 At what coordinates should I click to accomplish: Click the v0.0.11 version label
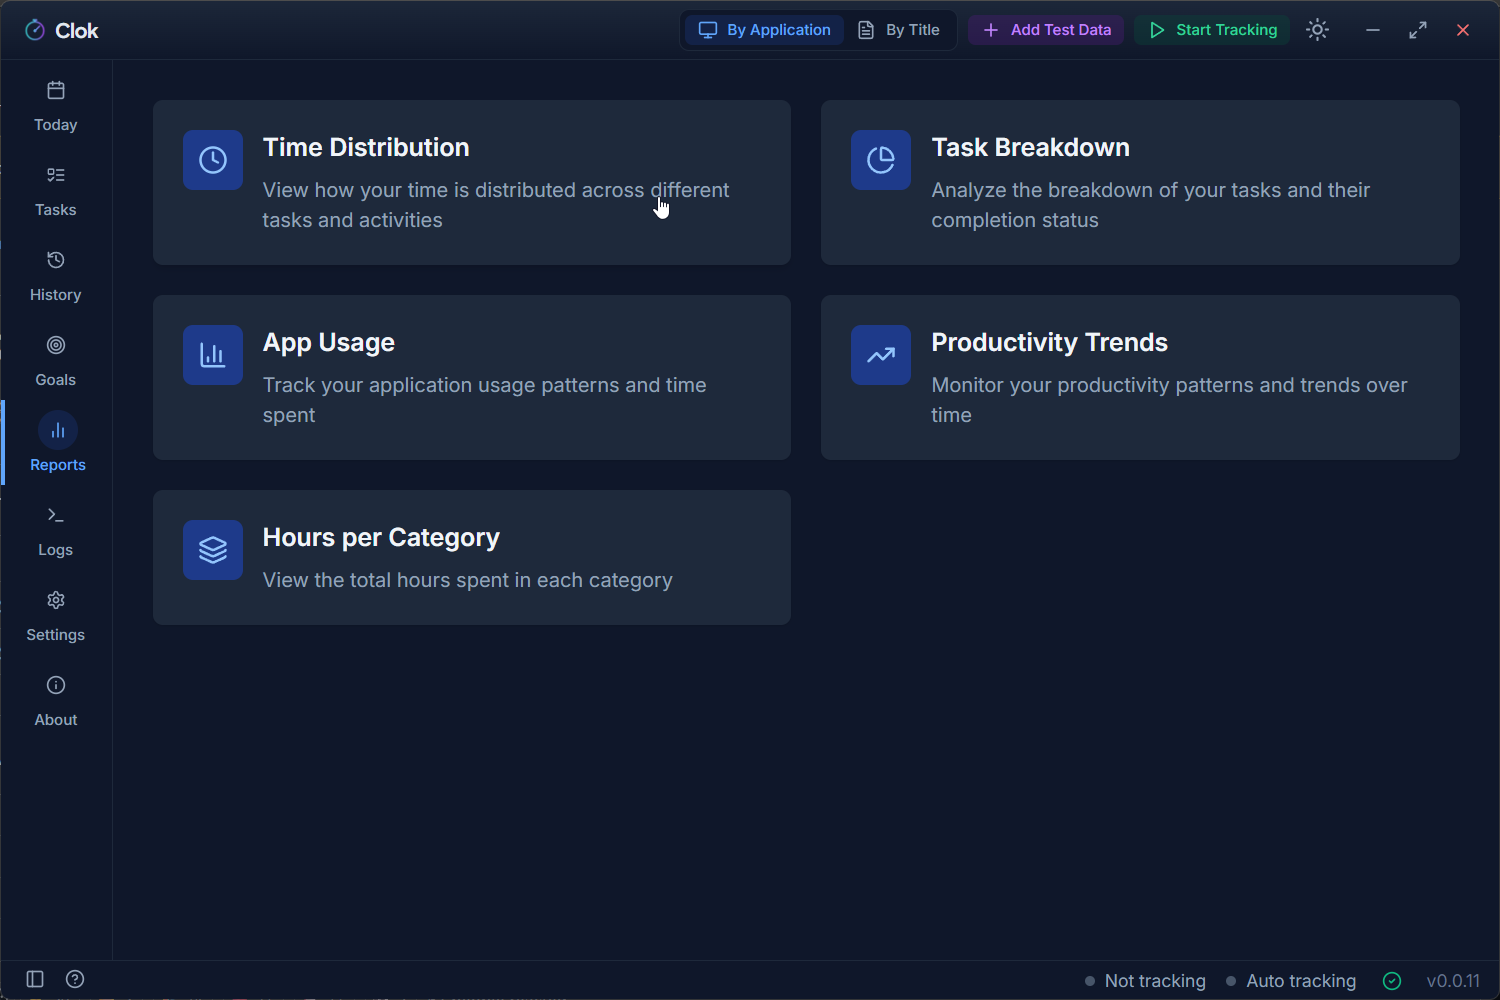(x=1453, y=981)
